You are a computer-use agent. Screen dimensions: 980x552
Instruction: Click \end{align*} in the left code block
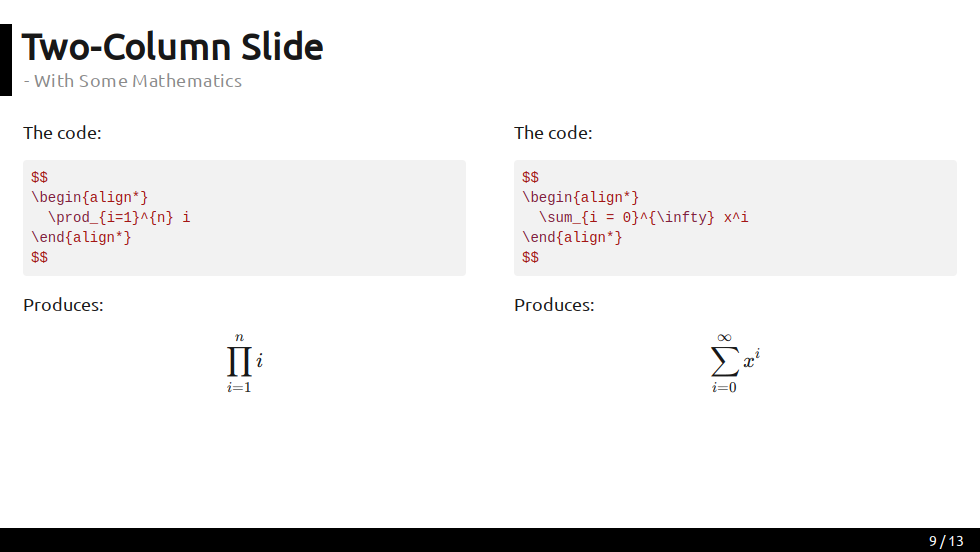(81, 238)
